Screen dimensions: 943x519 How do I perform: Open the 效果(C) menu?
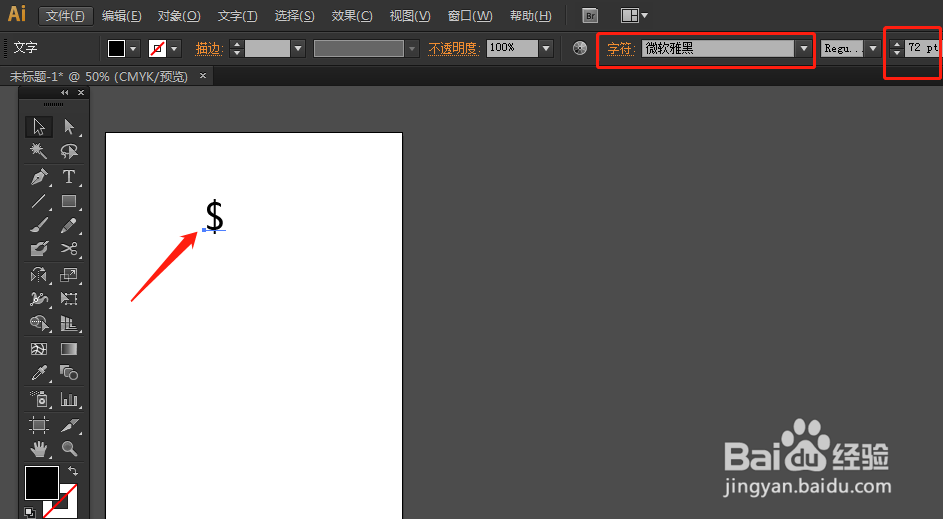[x=352, y=16]
